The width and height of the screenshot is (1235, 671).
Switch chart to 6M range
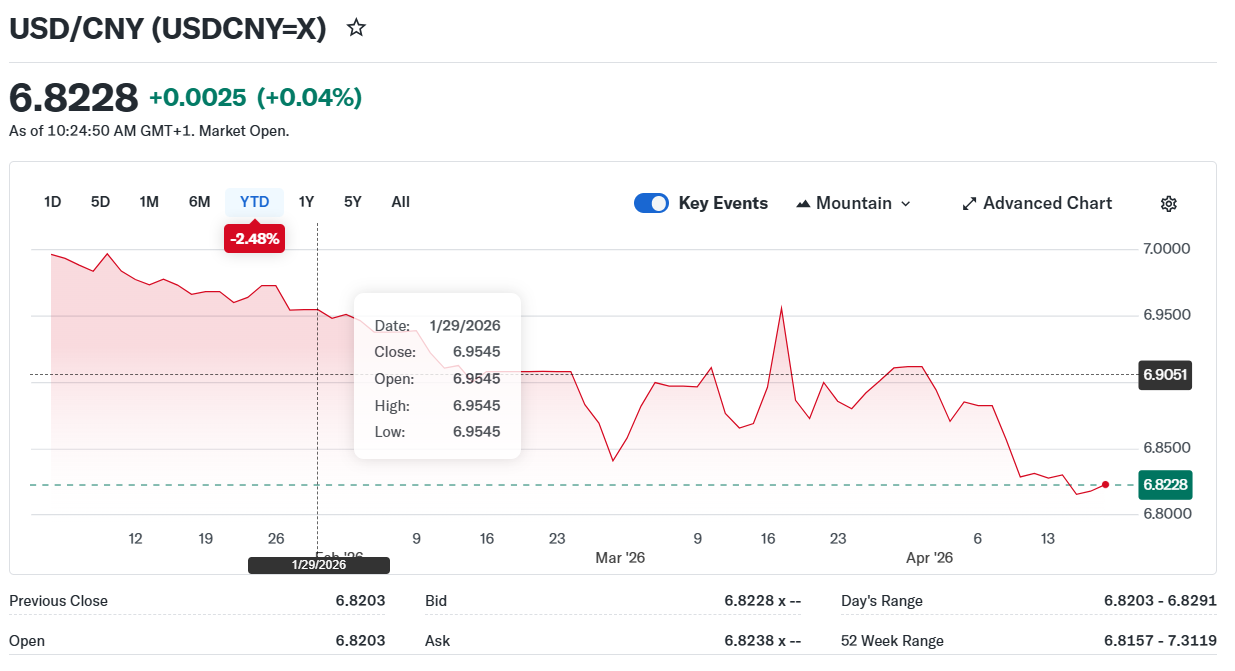coord(199,202)
